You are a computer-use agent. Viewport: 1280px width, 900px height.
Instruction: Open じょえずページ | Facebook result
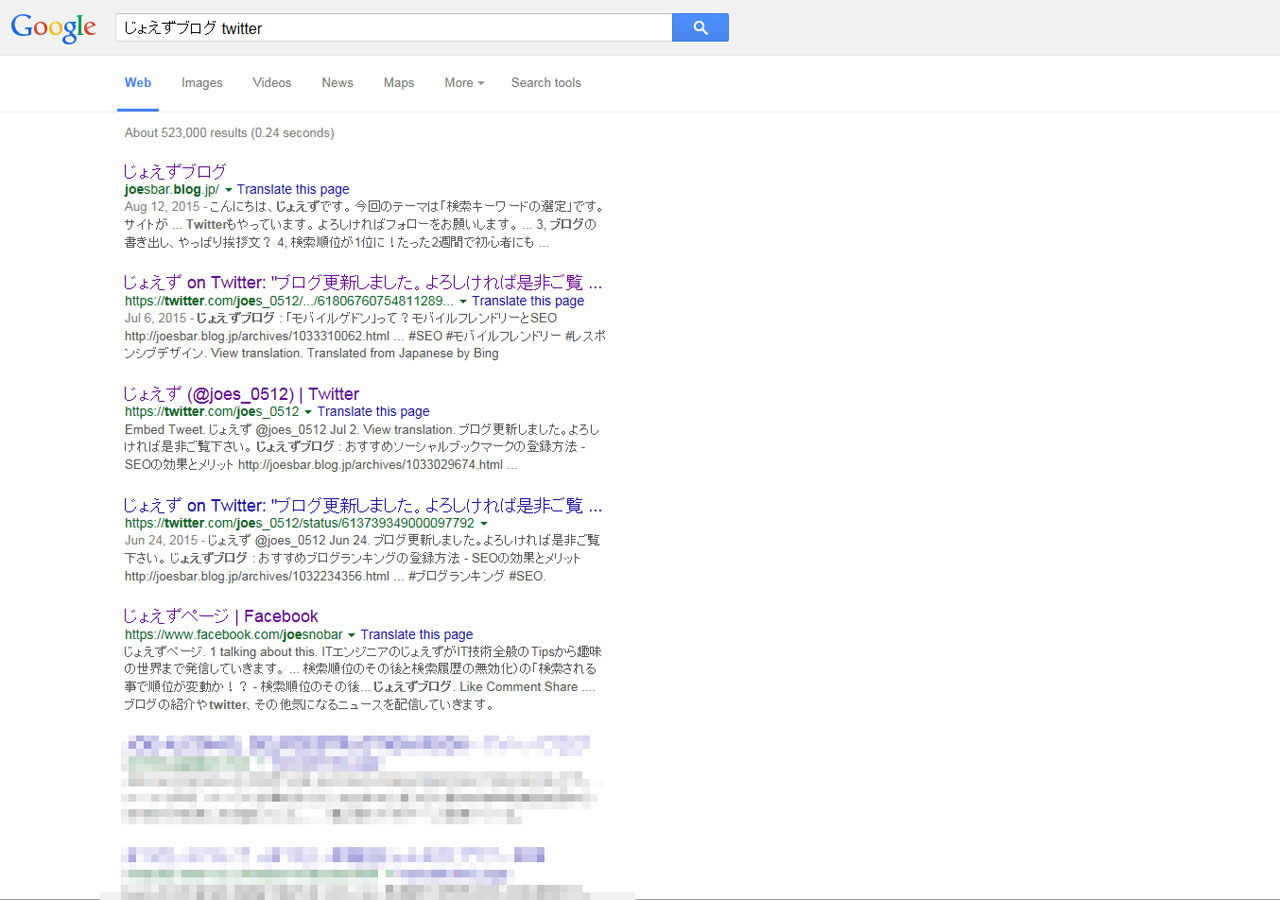[x=220, y=616]
